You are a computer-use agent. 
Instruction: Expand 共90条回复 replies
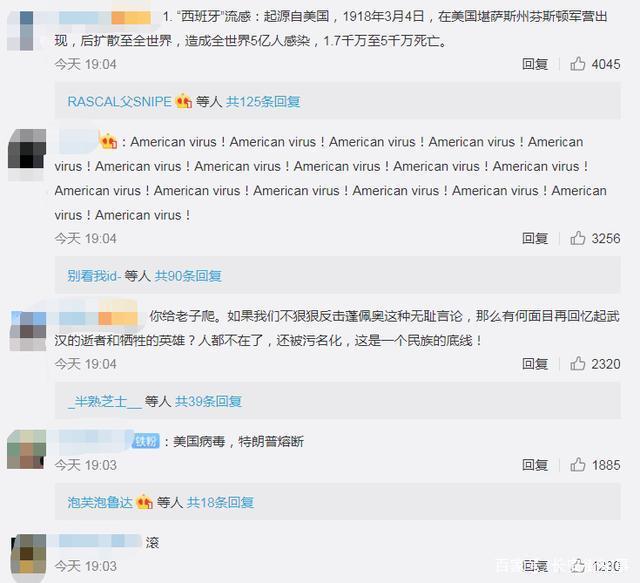(188, 276)
